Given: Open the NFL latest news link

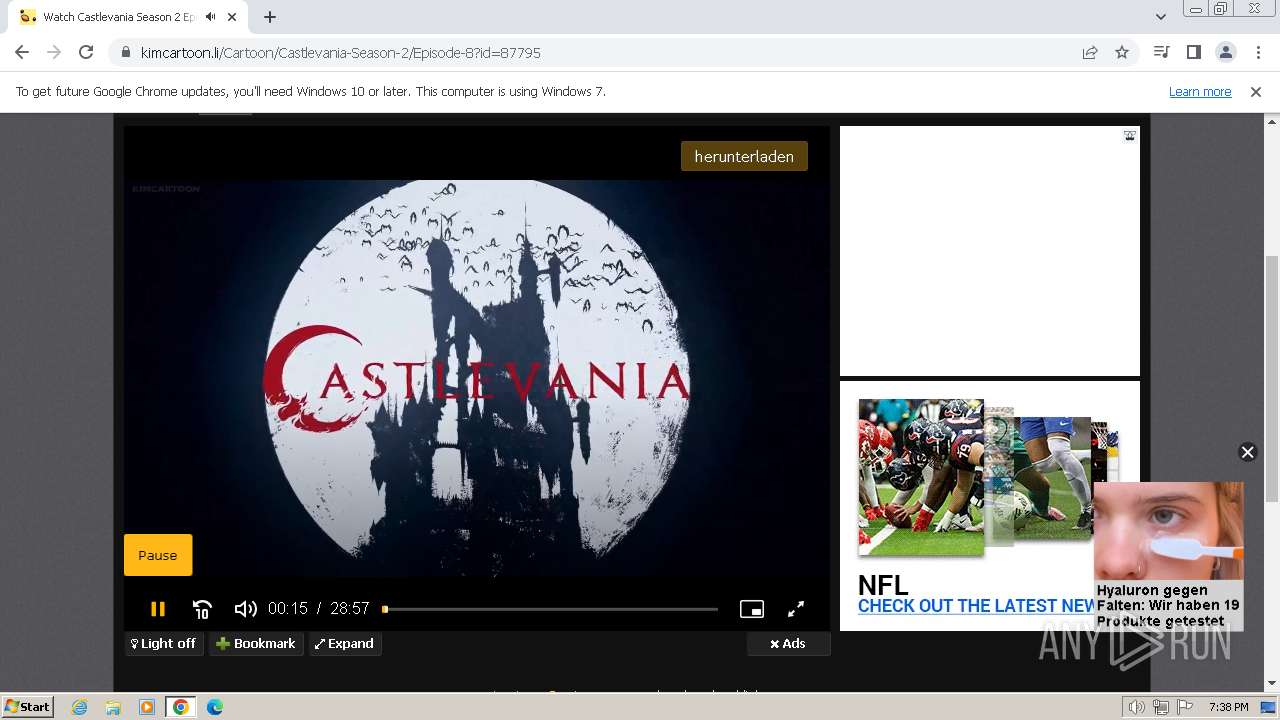Looking at the screenshot, I should click(x=977, y=606).
